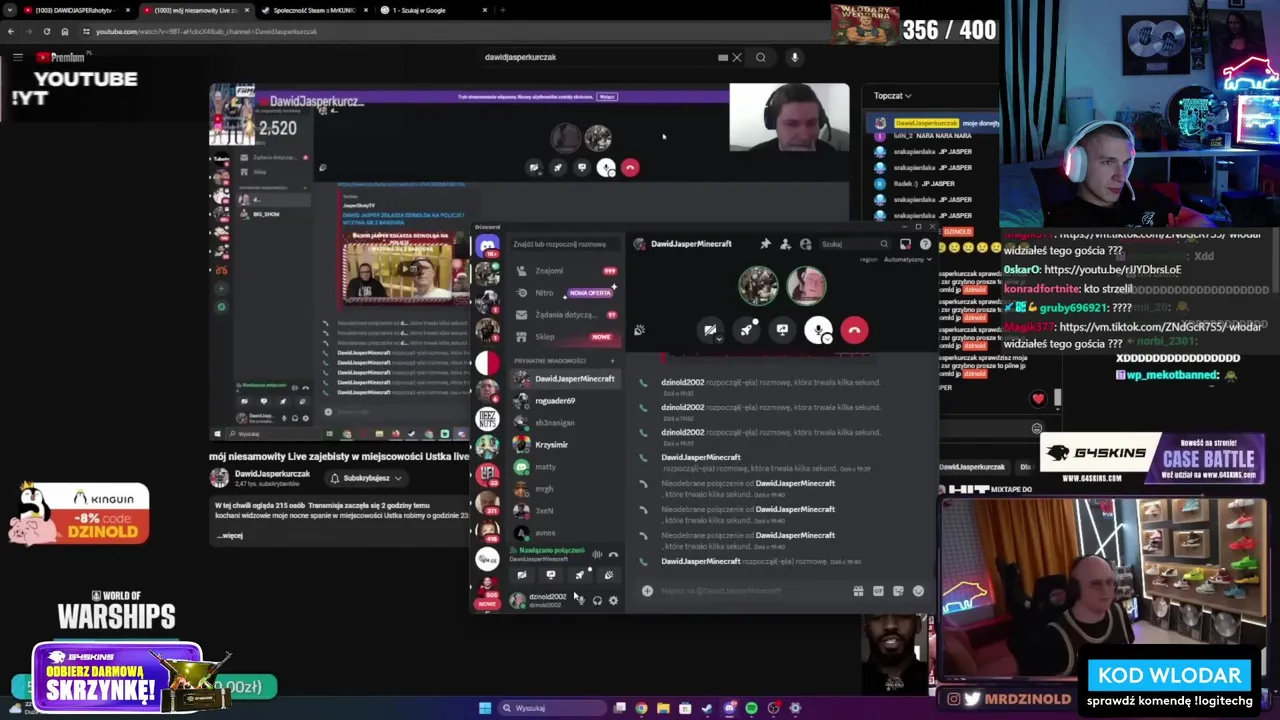Viewport: 1280px width, 720px height.
Task: Hang up the call with red button
Action: (x=854, y=330)
